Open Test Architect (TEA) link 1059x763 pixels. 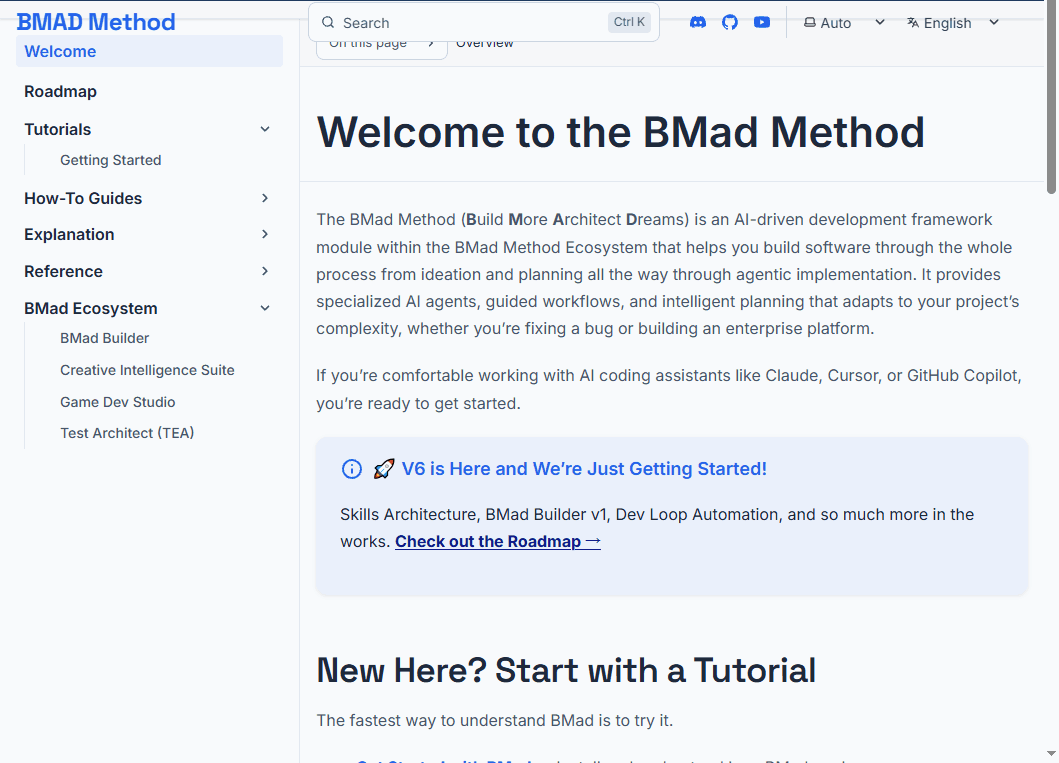point(127,433)
